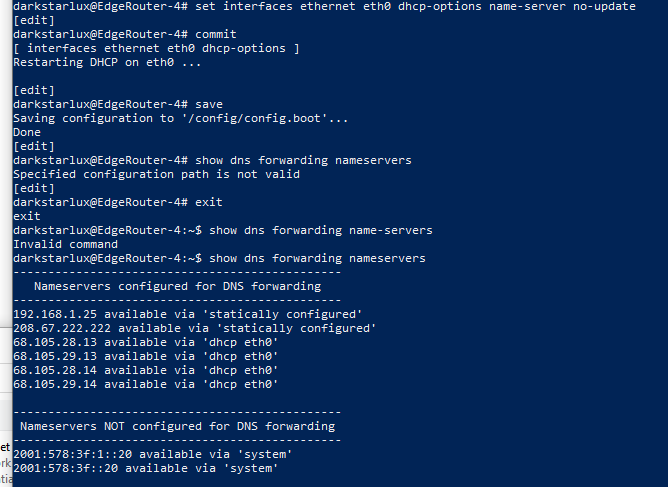Click the '/config/config.boot' path text
668x487 pixels.
[254, 118]
